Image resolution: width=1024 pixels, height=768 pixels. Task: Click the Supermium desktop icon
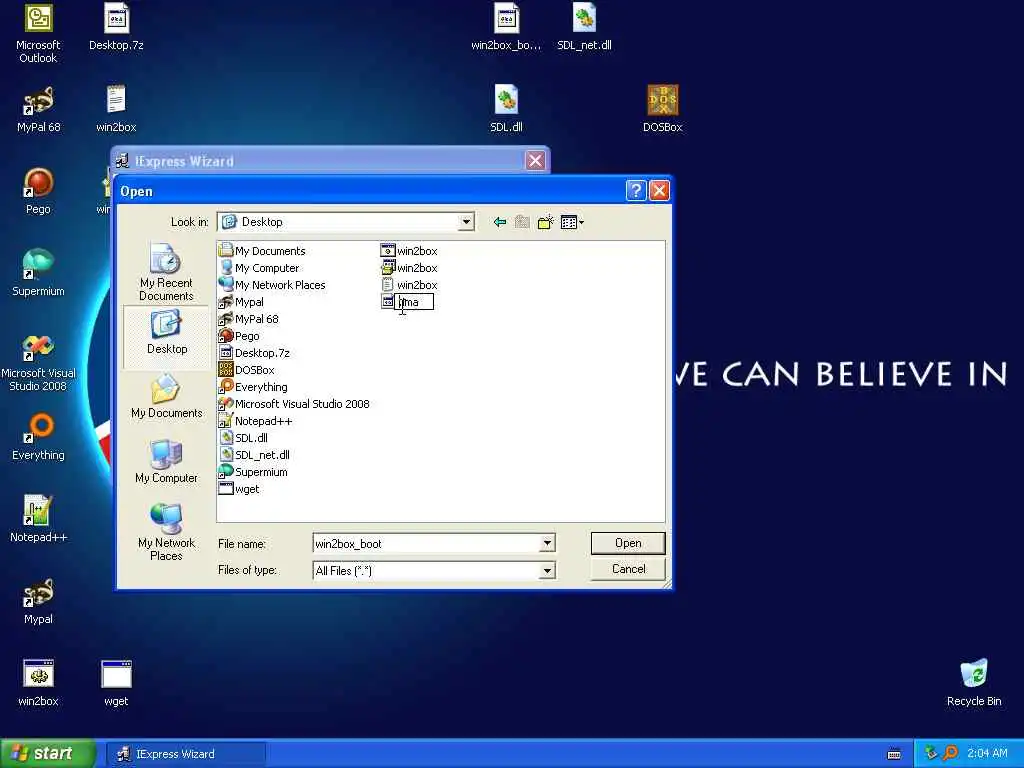38,274
